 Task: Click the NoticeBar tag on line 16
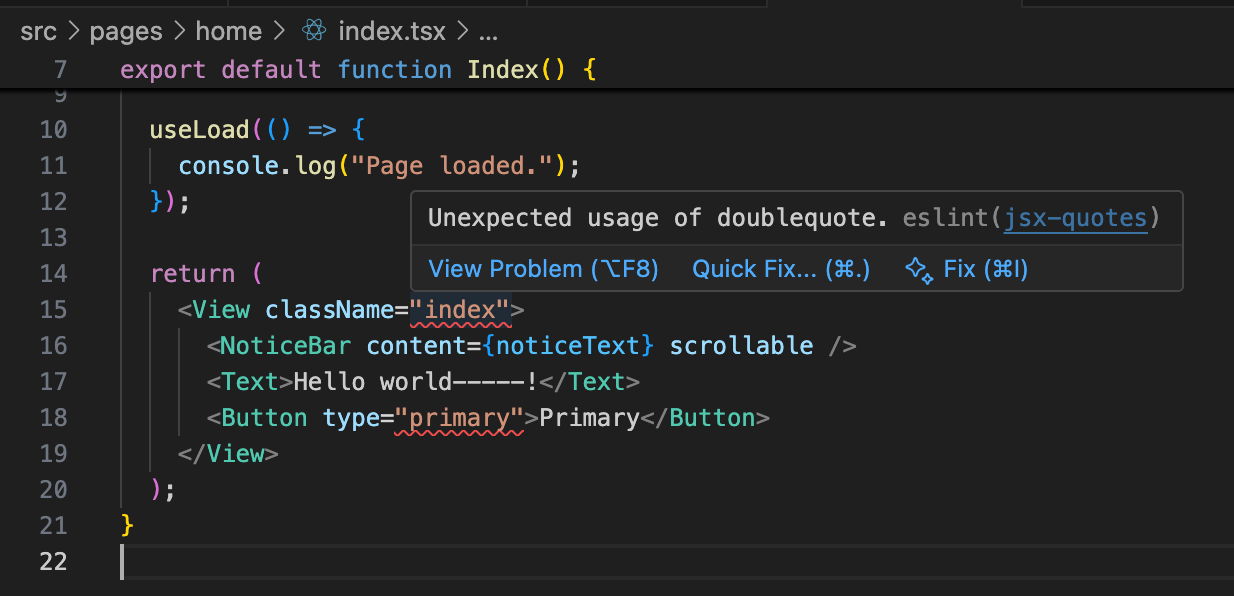pyautogui.click(x=285, y=345)
